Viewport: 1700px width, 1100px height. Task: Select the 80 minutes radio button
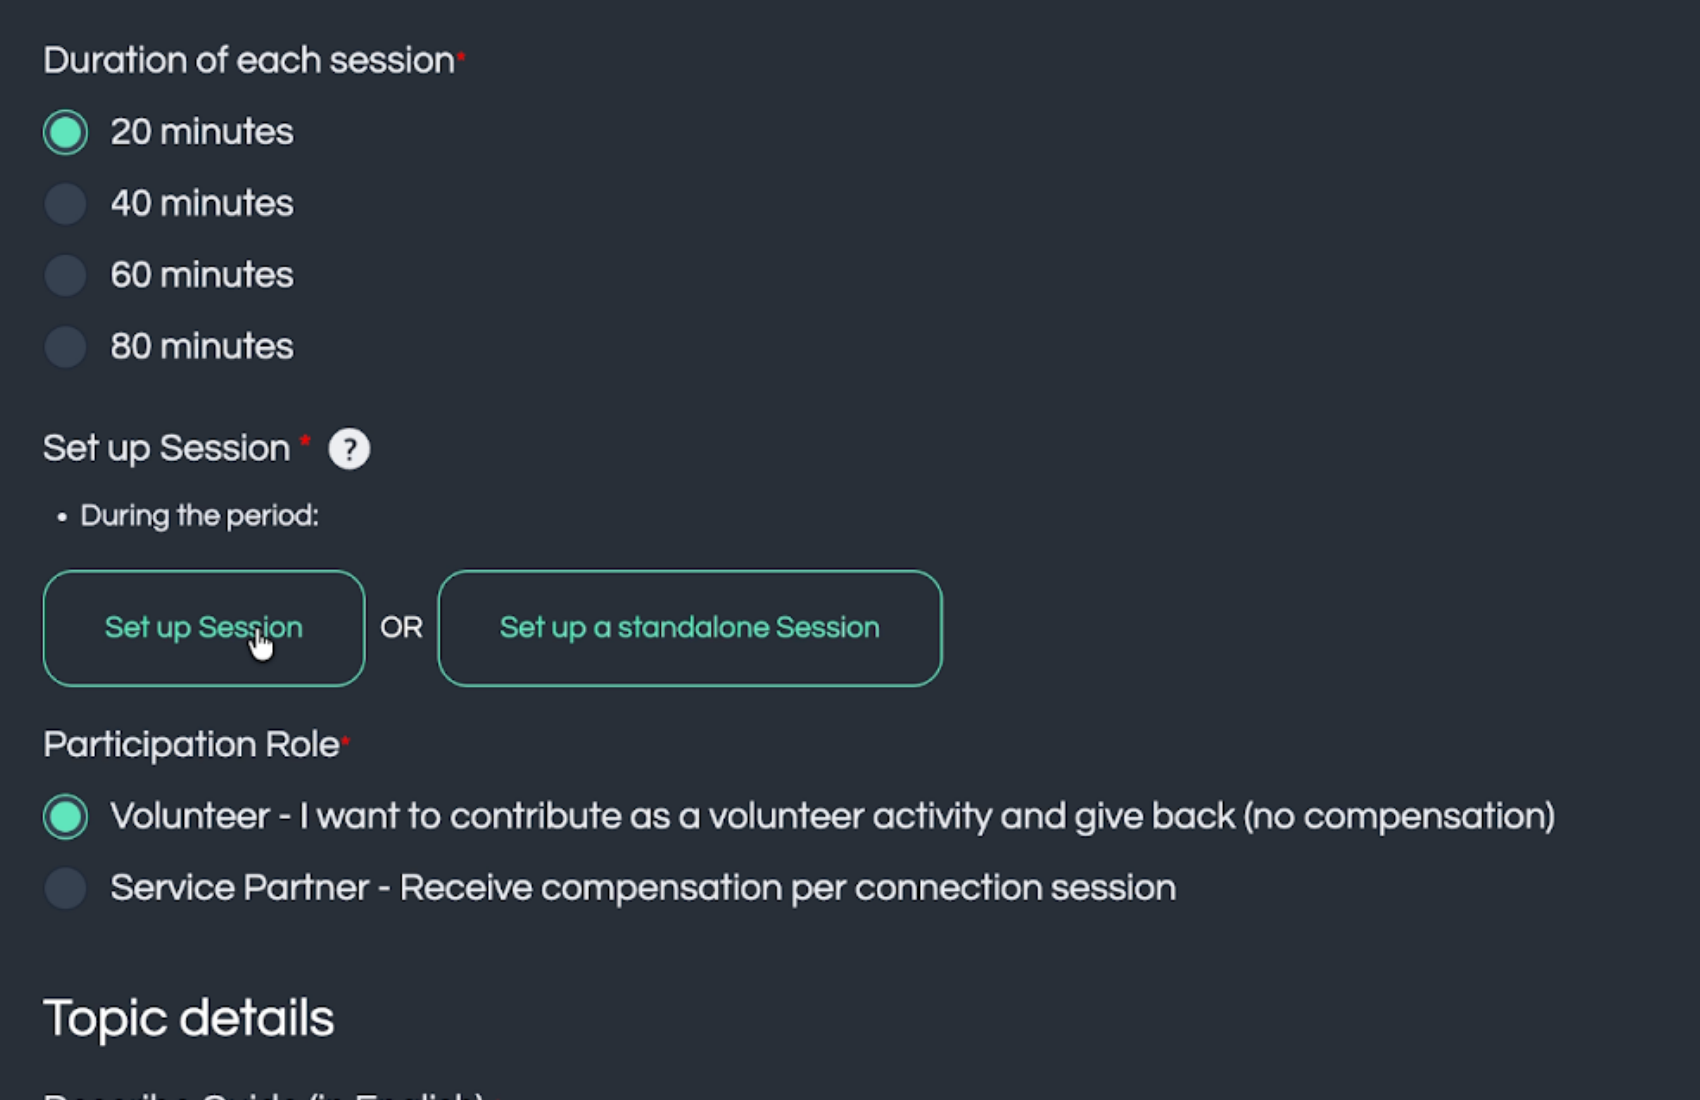click(x=66, y=347)
